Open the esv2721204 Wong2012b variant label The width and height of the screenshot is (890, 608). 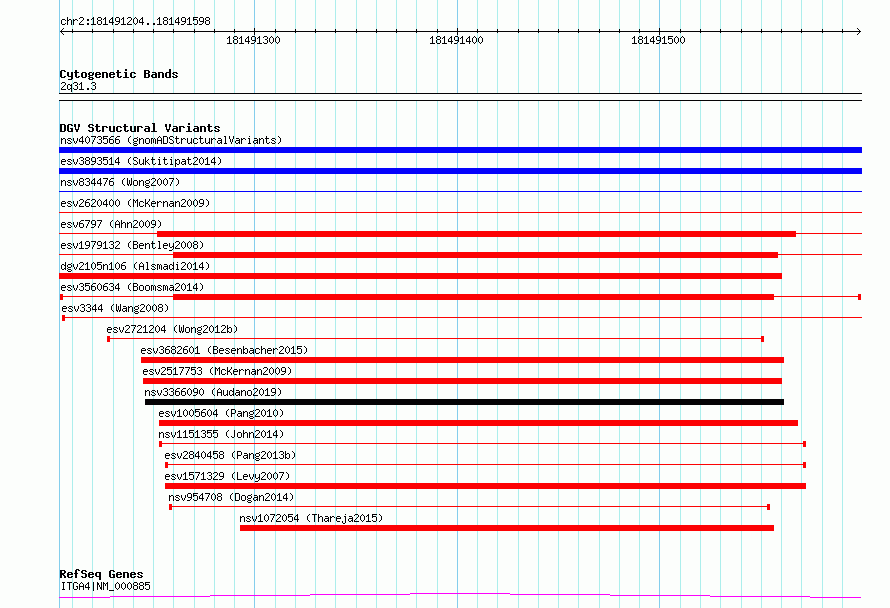pyautogui.click(x=172, y=329)
